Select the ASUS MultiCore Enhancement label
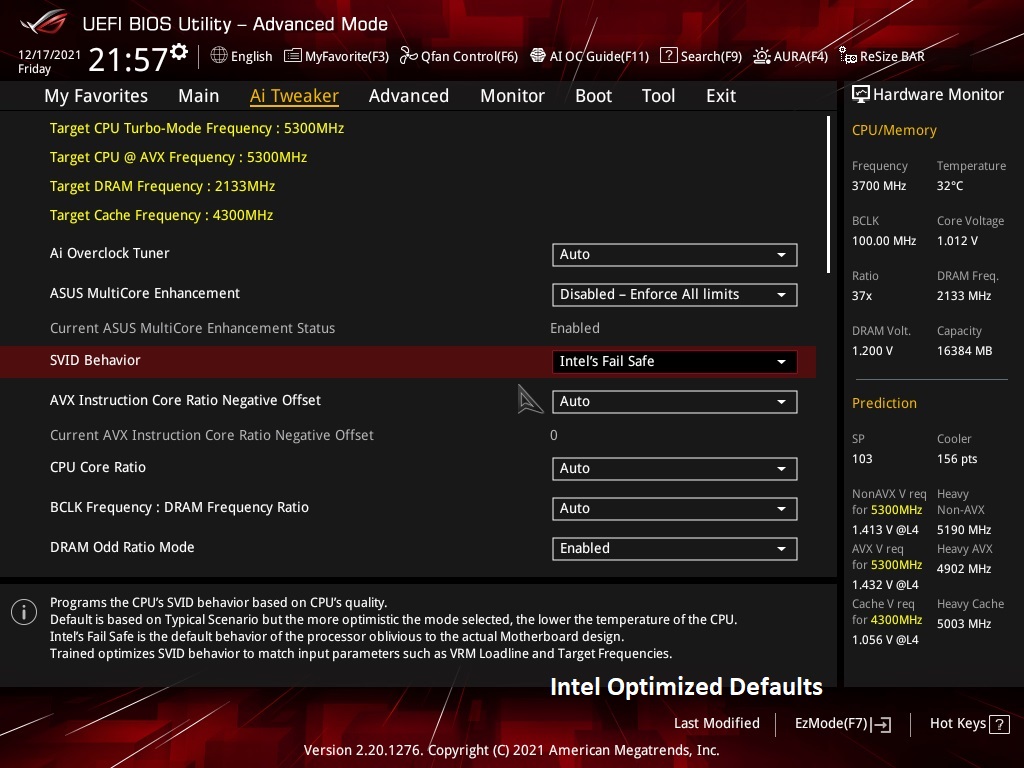This screenshot has width=1024, height=768. [145, 293]
